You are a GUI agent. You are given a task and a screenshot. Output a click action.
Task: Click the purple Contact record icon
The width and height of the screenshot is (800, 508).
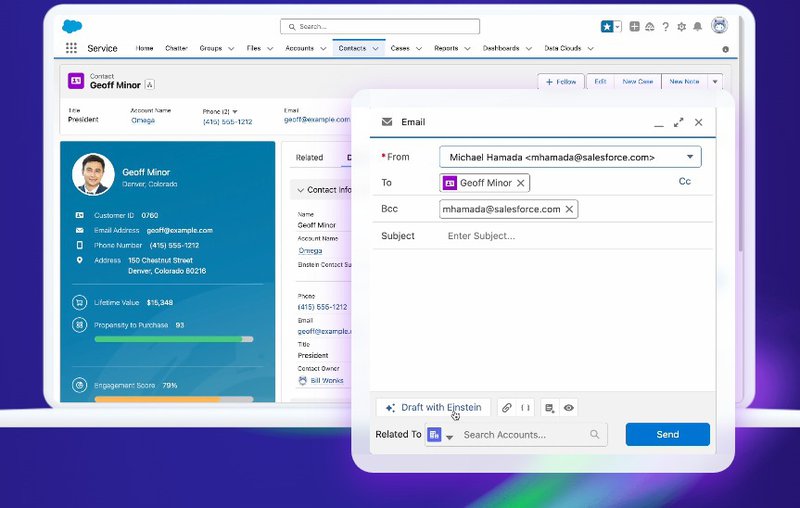76,81
